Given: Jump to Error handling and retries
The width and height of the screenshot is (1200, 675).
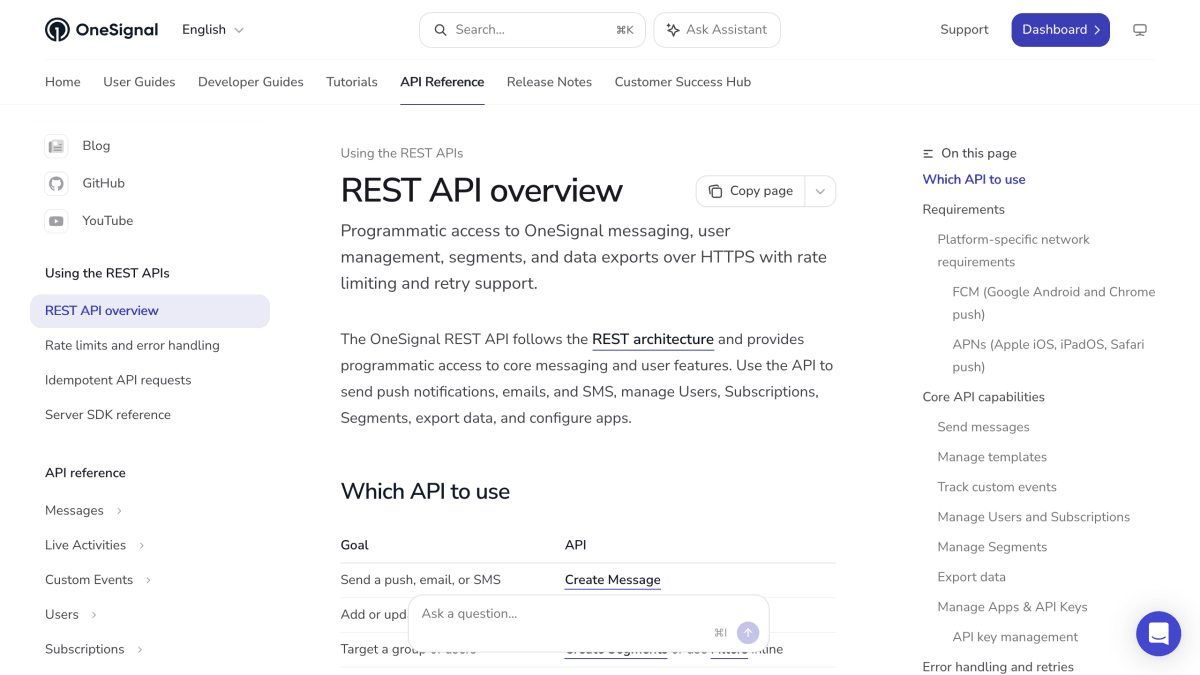Looking at the screenshot, I should click(x=998, y=666).
